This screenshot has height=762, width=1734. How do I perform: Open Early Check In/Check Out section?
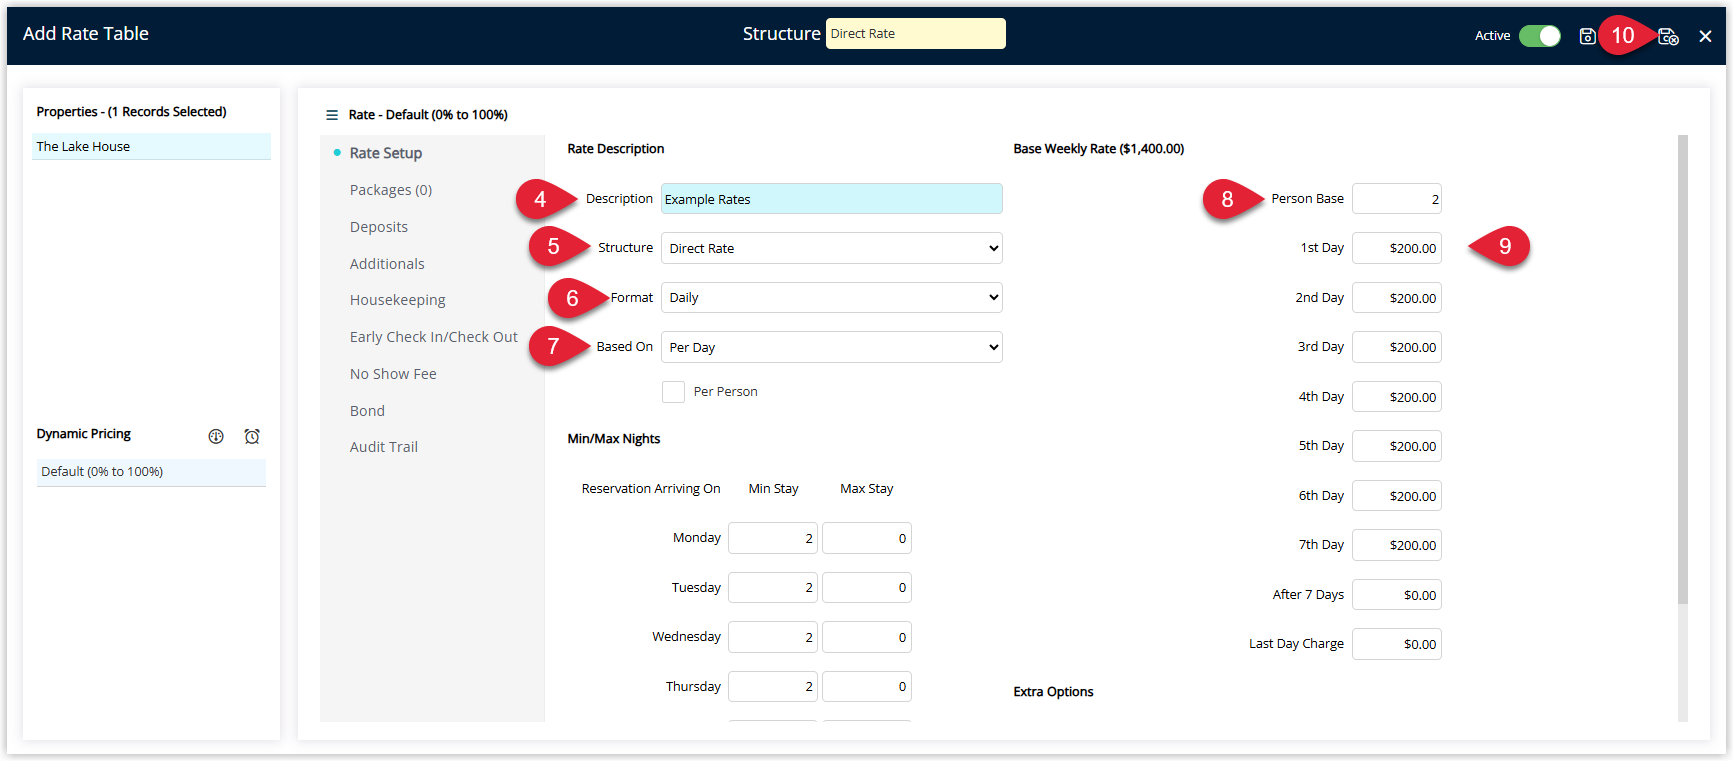coord(434,337)
